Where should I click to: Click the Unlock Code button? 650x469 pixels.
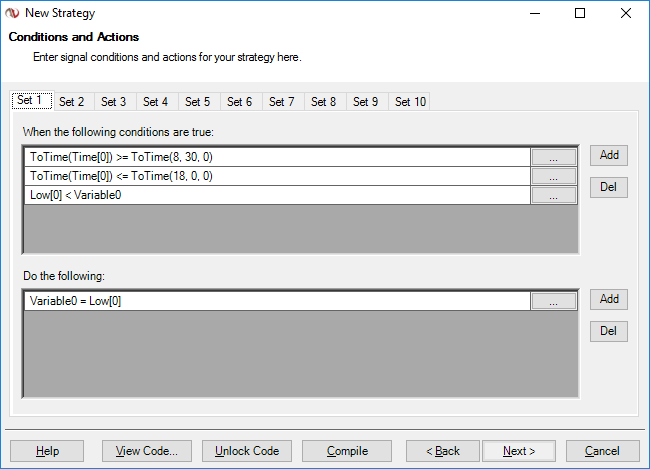247,451
